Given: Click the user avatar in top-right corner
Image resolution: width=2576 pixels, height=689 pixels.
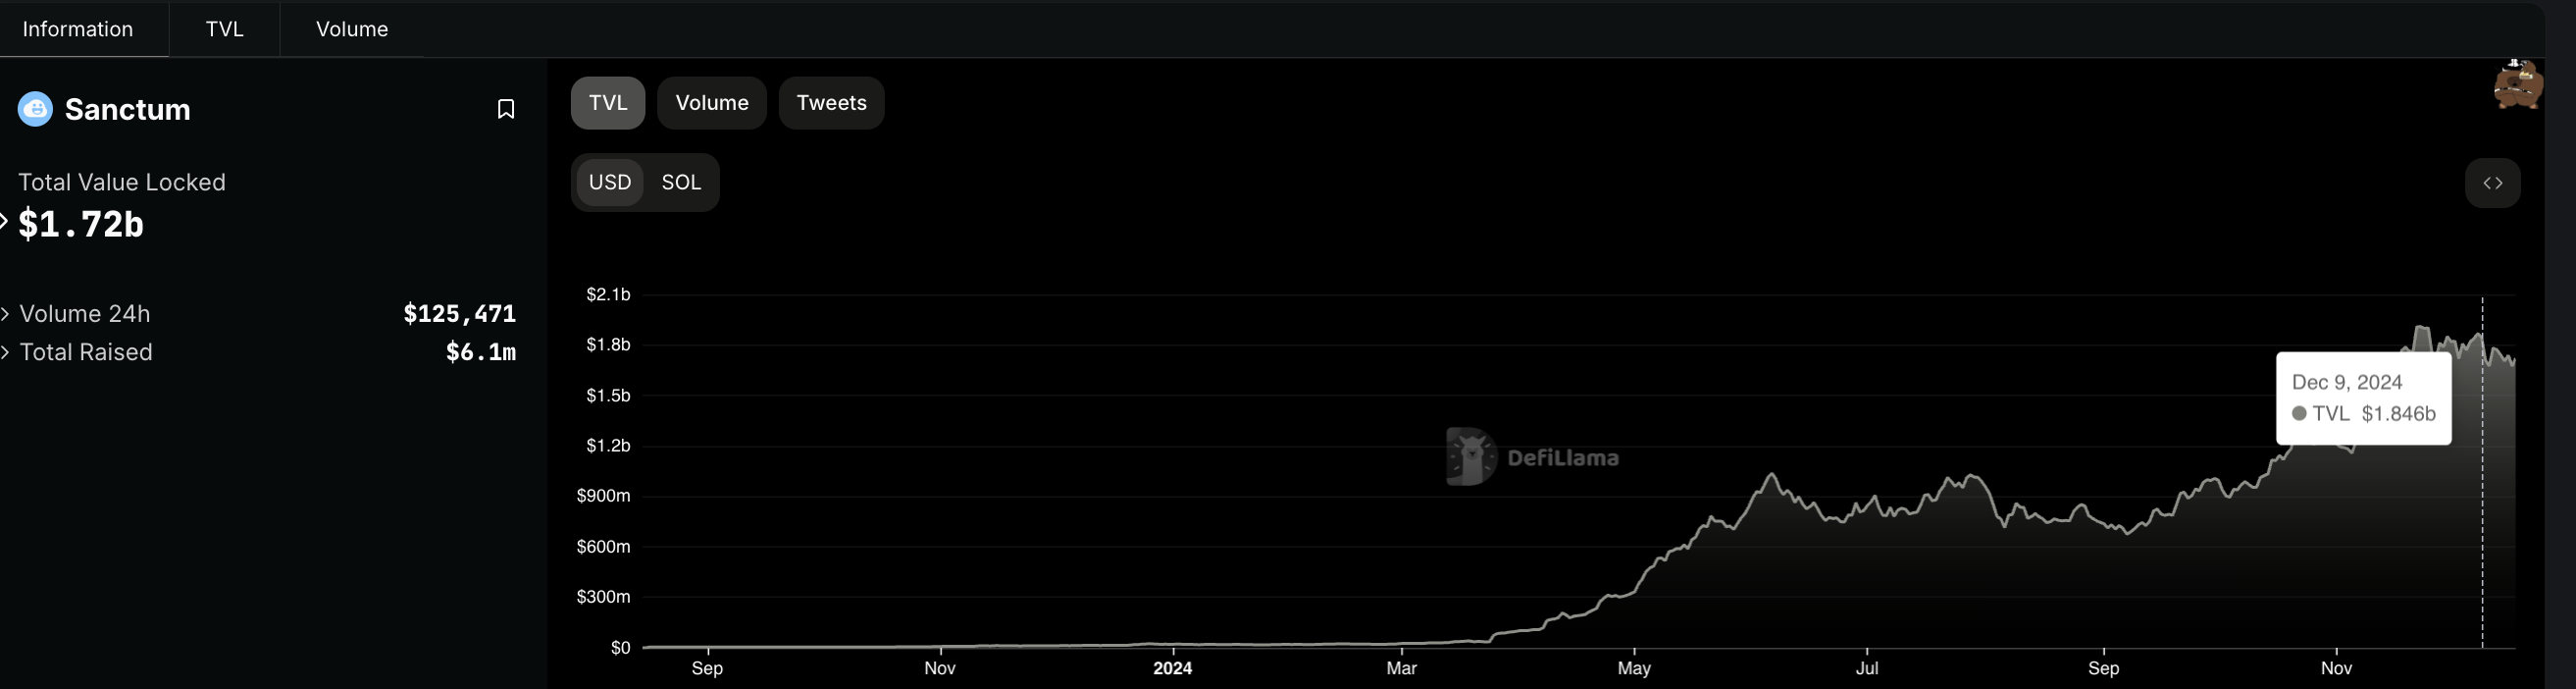Looking at the screenshot, I should pos(2517,85).
